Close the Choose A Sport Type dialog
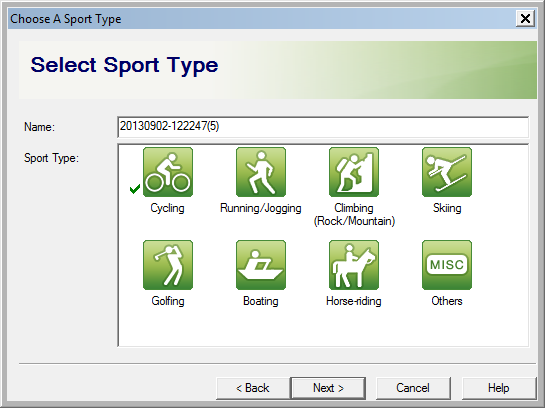The image size is (545, 408). [525, 18]
